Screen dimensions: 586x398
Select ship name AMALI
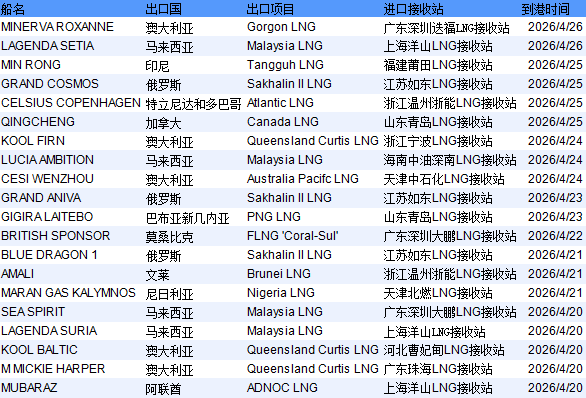[17, 274]
